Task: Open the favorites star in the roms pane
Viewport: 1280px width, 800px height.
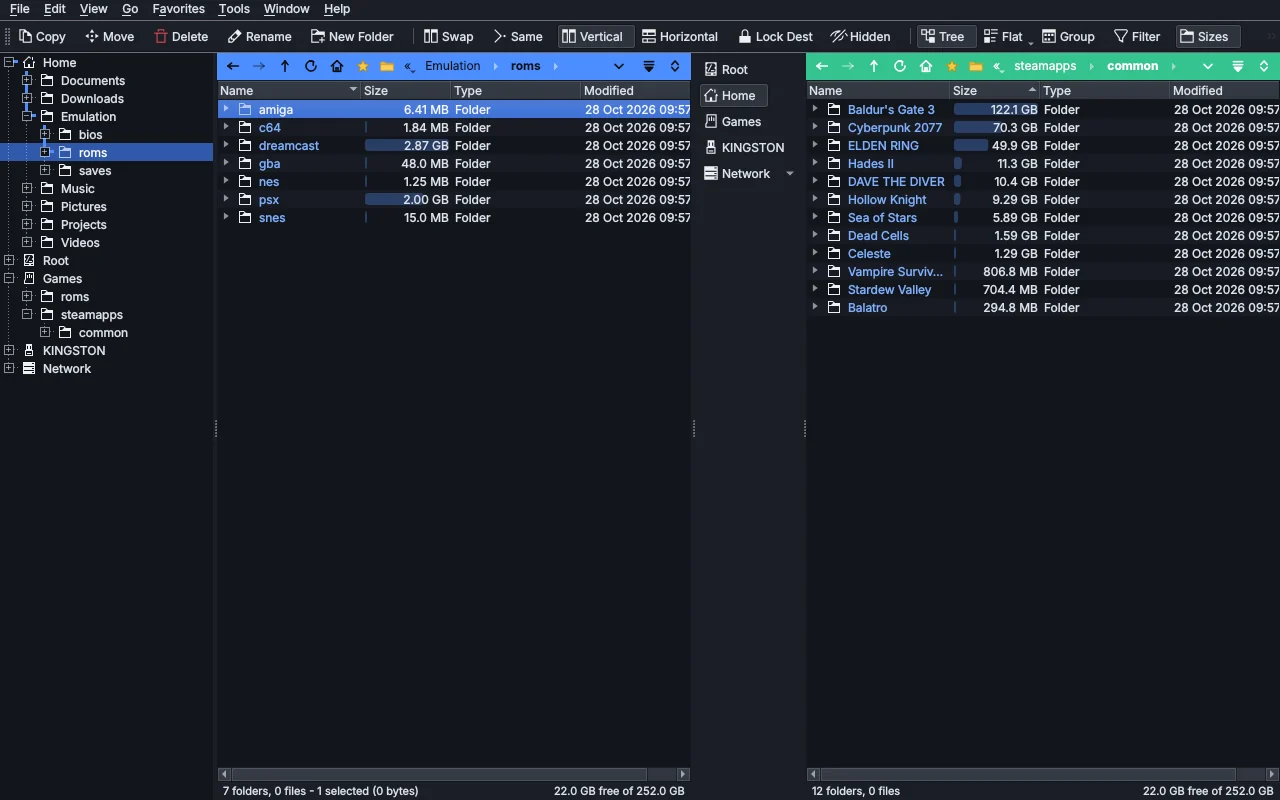Action: 363,66
